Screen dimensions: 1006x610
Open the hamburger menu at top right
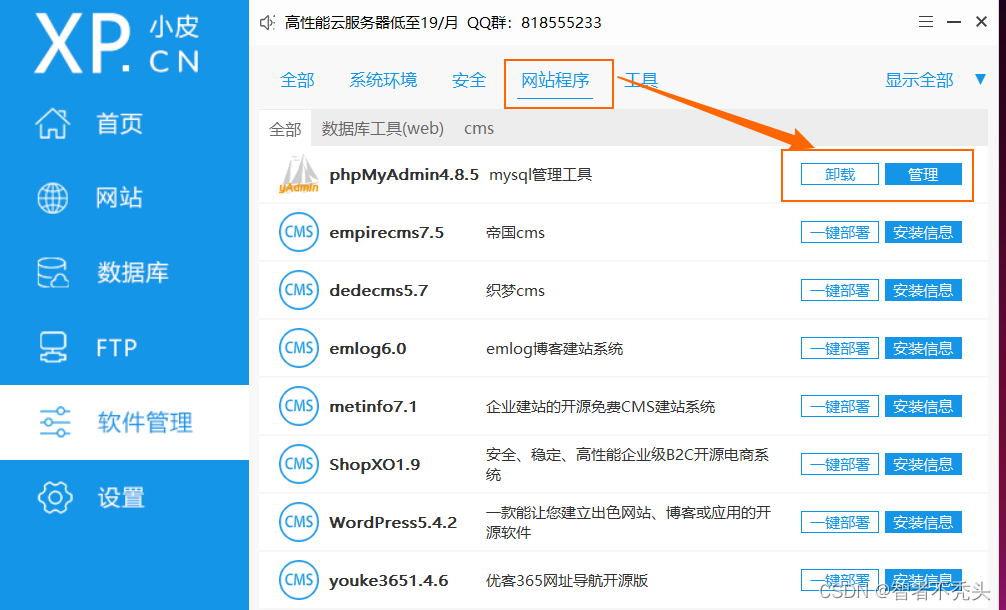926,20
